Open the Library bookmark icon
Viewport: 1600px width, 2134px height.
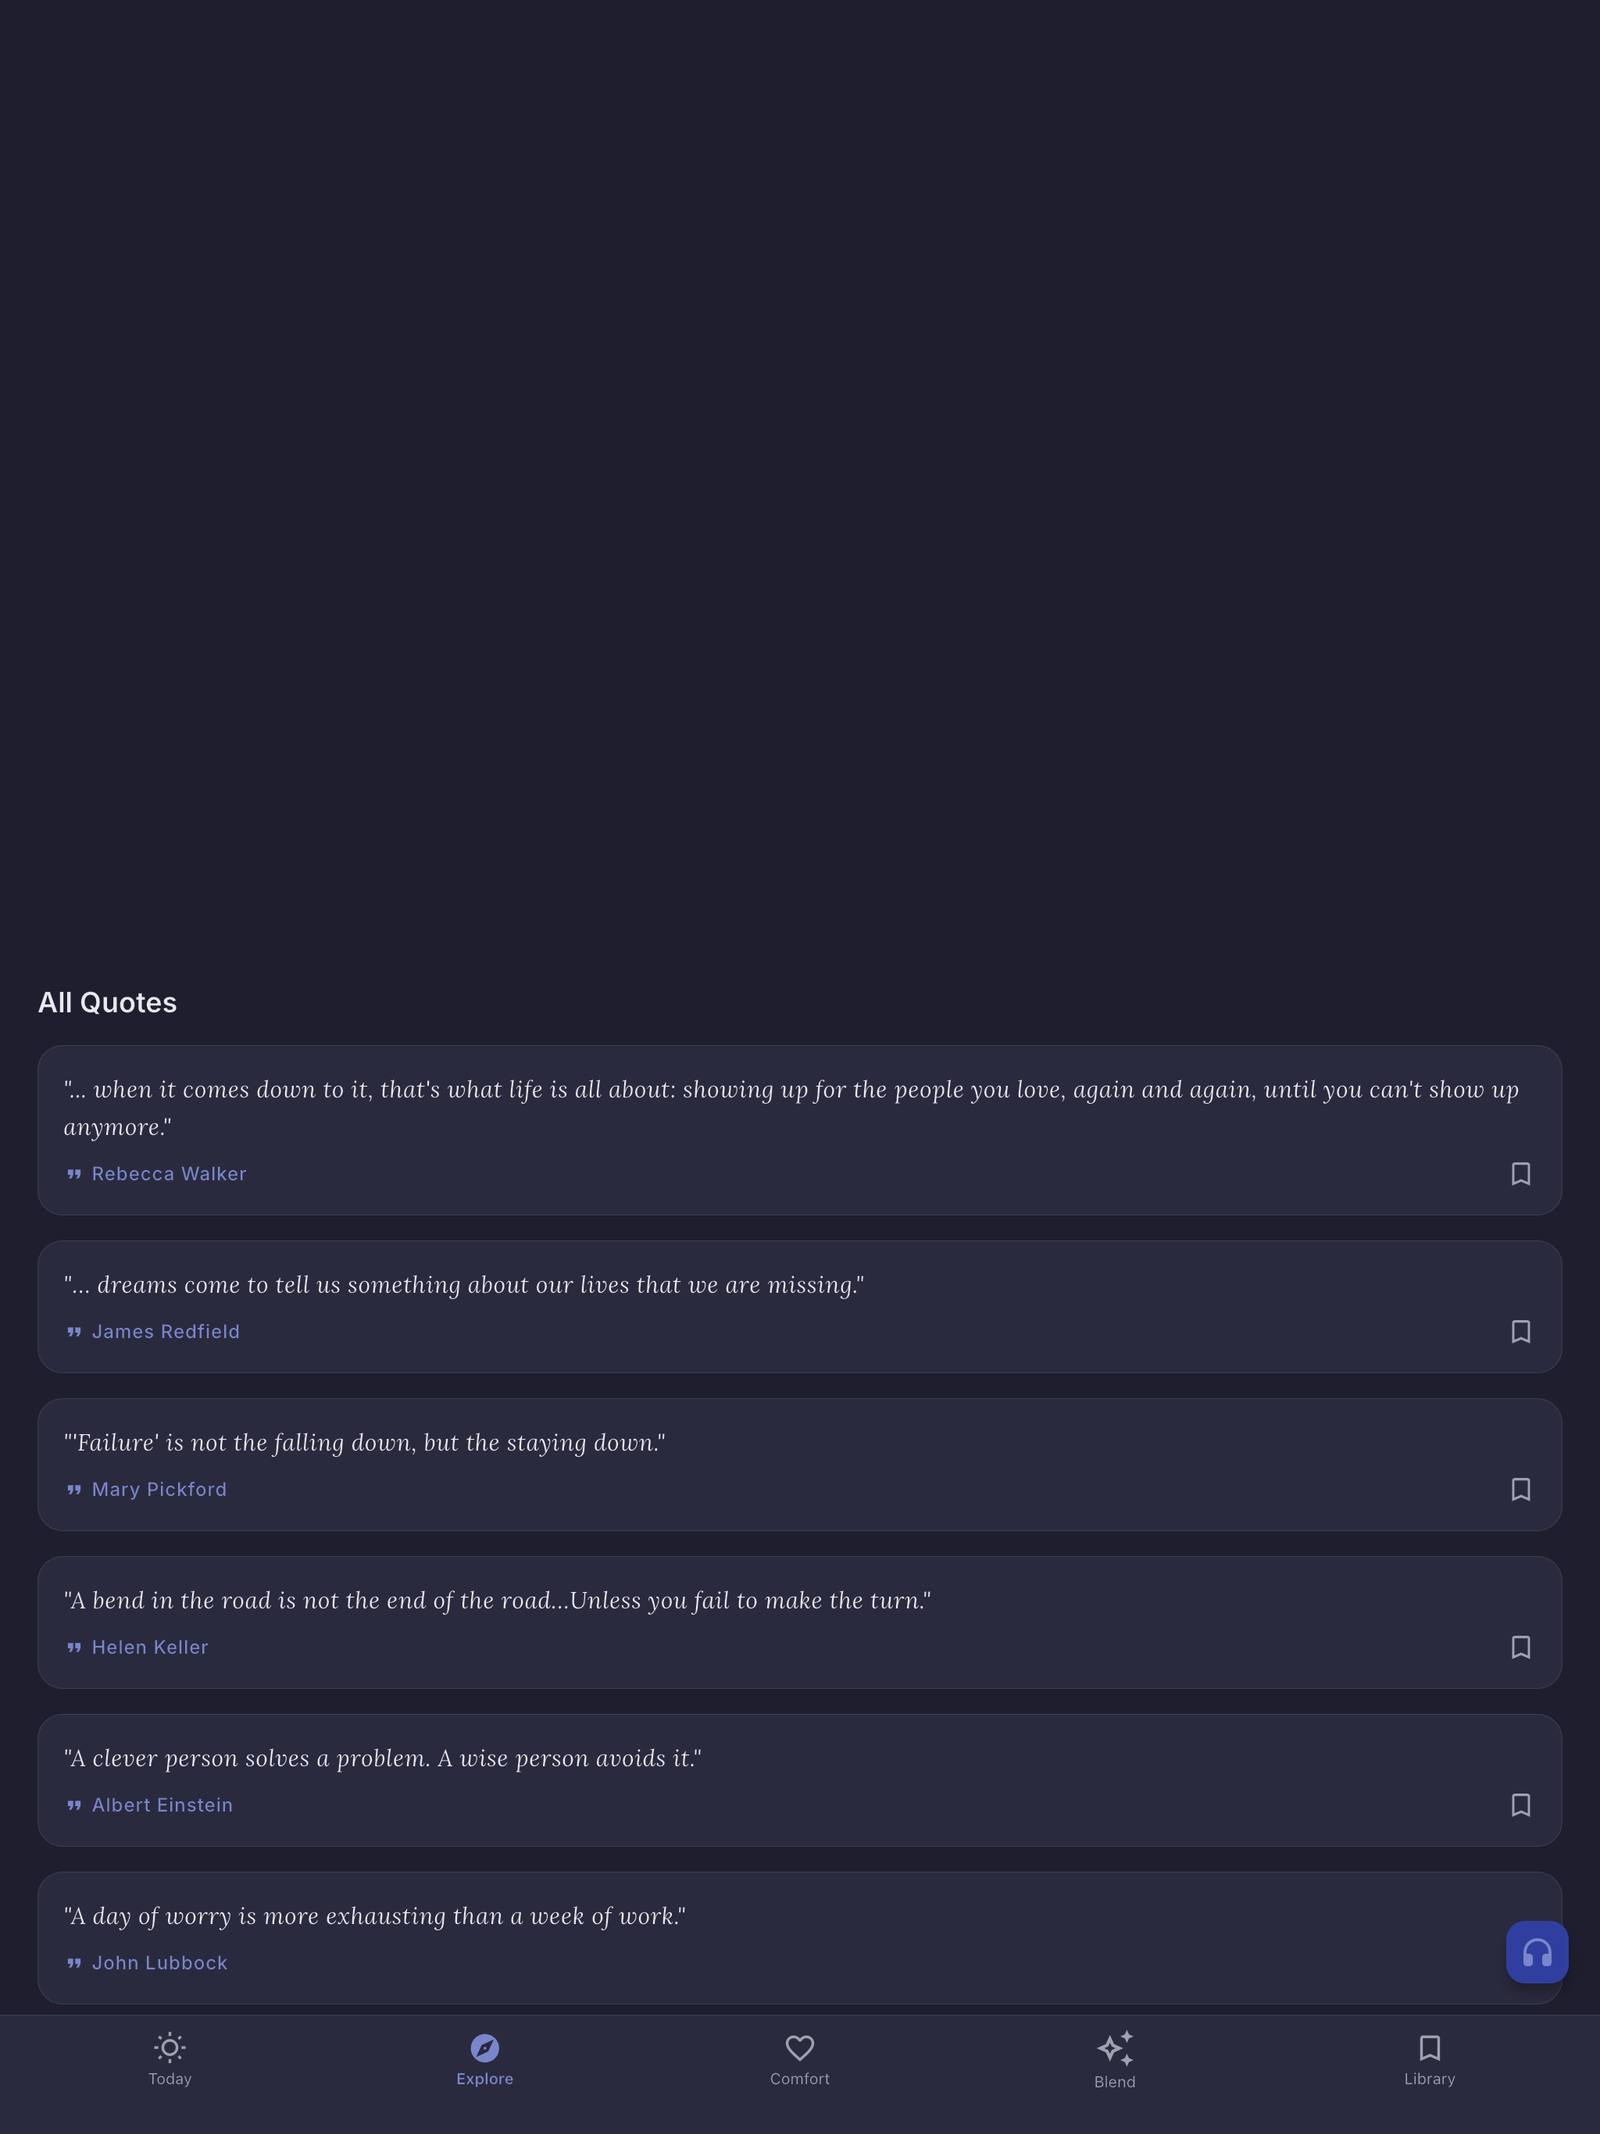coord(1429,2047)
